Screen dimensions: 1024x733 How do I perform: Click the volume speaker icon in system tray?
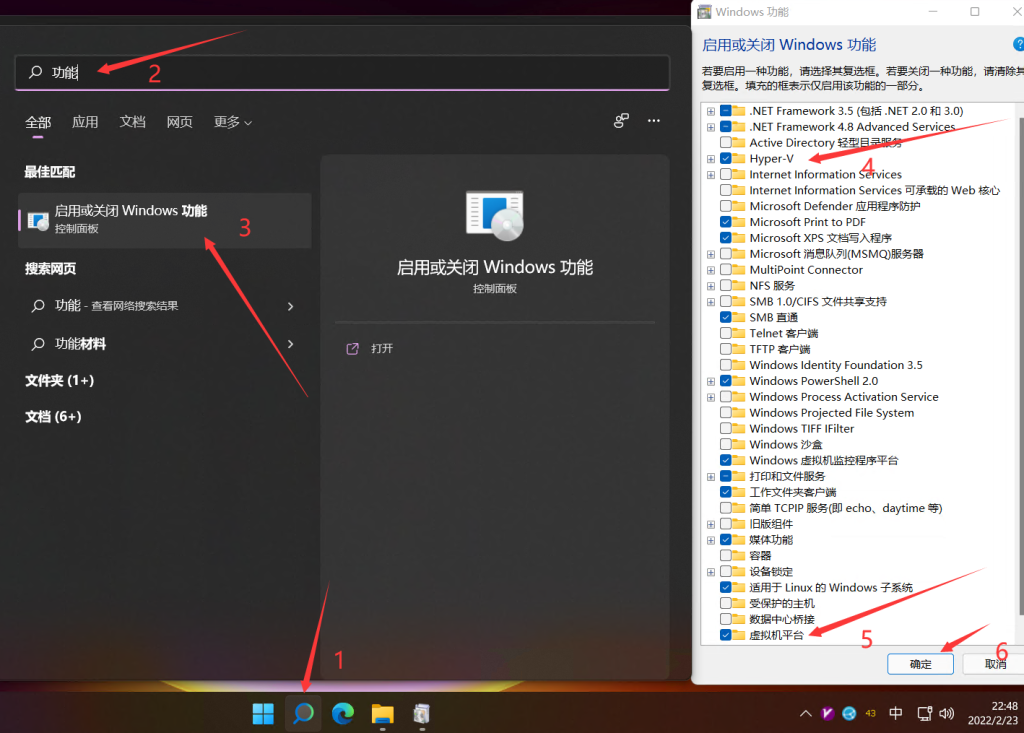pyautogui.click(x=945, y=713)
